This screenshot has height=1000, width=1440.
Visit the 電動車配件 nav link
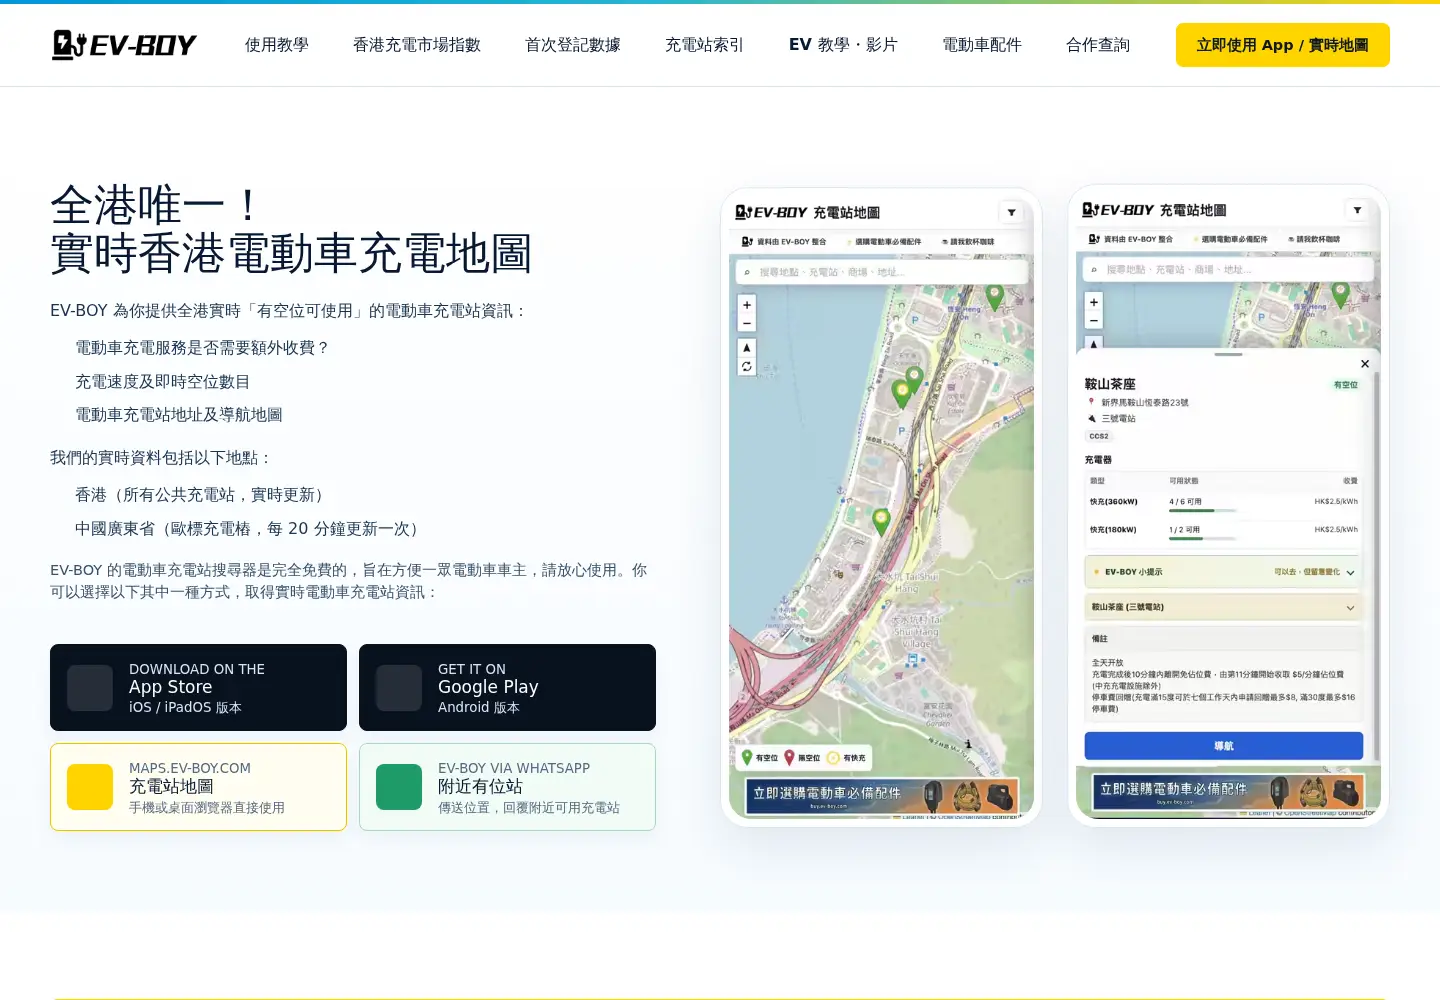tap(982, 45)
